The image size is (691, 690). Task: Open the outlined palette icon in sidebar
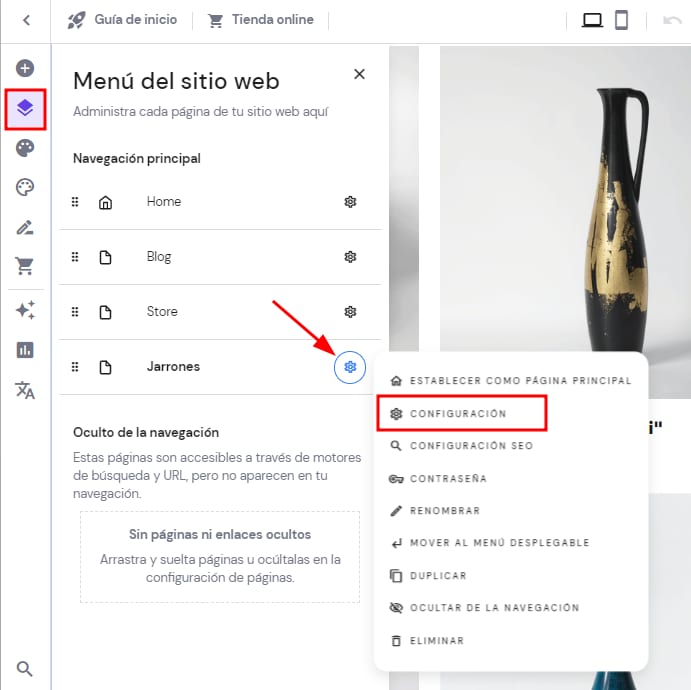tap(25, 187)
